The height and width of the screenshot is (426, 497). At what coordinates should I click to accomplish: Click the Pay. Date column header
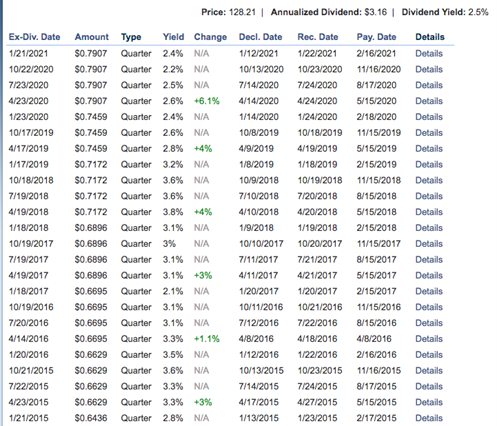point(376,37)
